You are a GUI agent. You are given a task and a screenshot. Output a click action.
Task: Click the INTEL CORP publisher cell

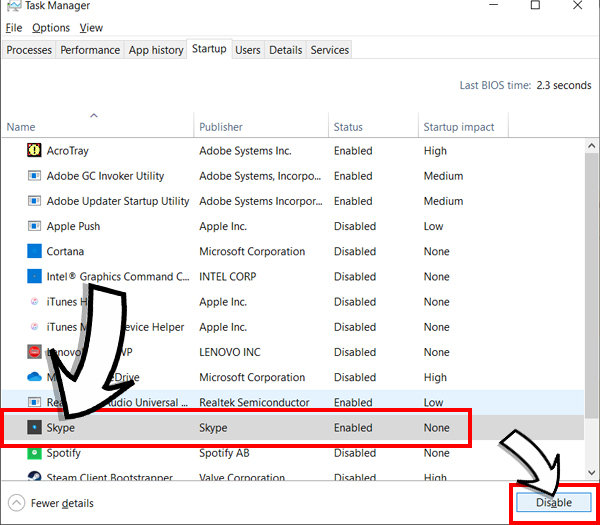point(228,277)
